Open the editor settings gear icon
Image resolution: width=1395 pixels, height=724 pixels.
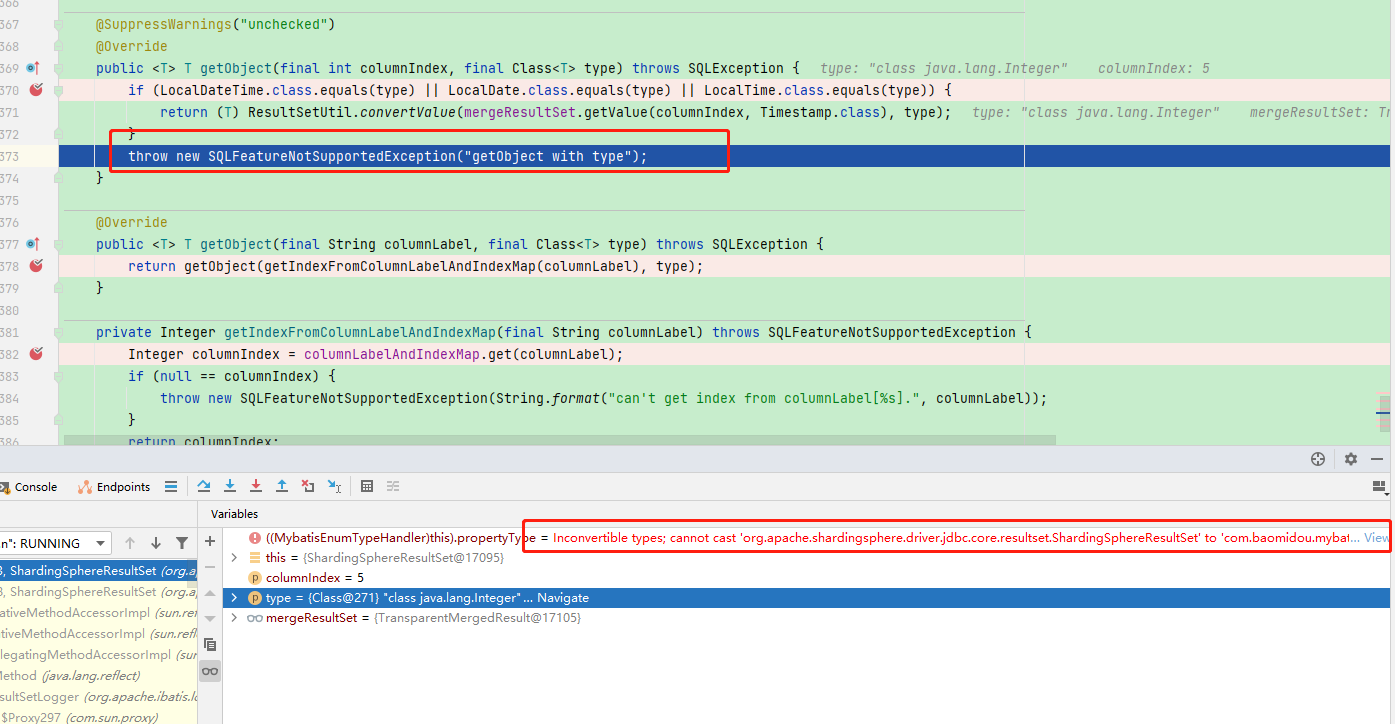[1350, 458]
